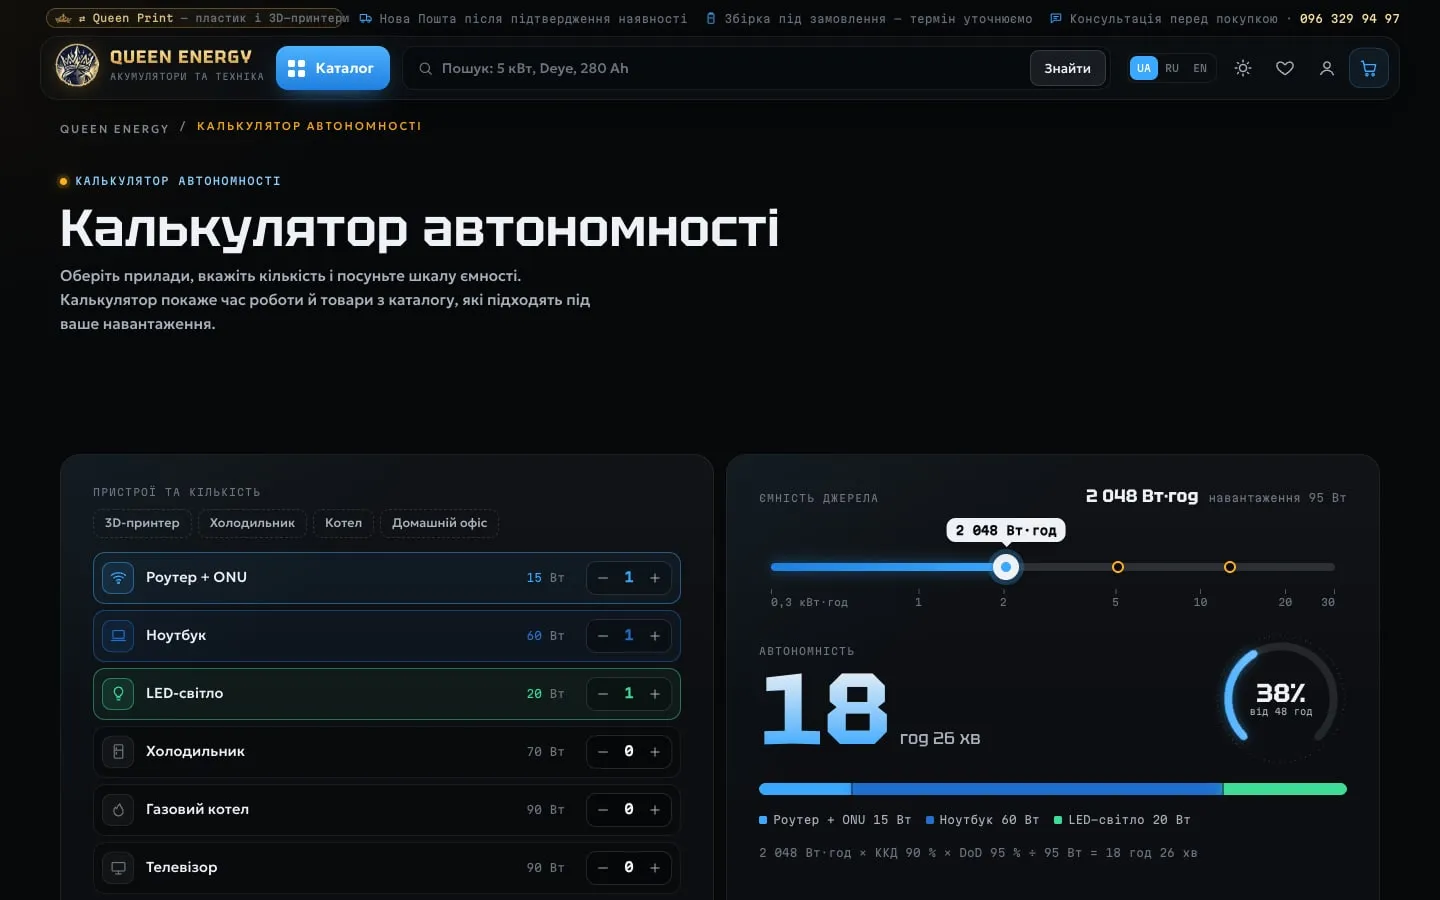Image resolution: width=1440 pixels, height=900 pixels.
Task: Click the Газовий котел flame icon
Action: pyautogui.click(x=118, y=810)
